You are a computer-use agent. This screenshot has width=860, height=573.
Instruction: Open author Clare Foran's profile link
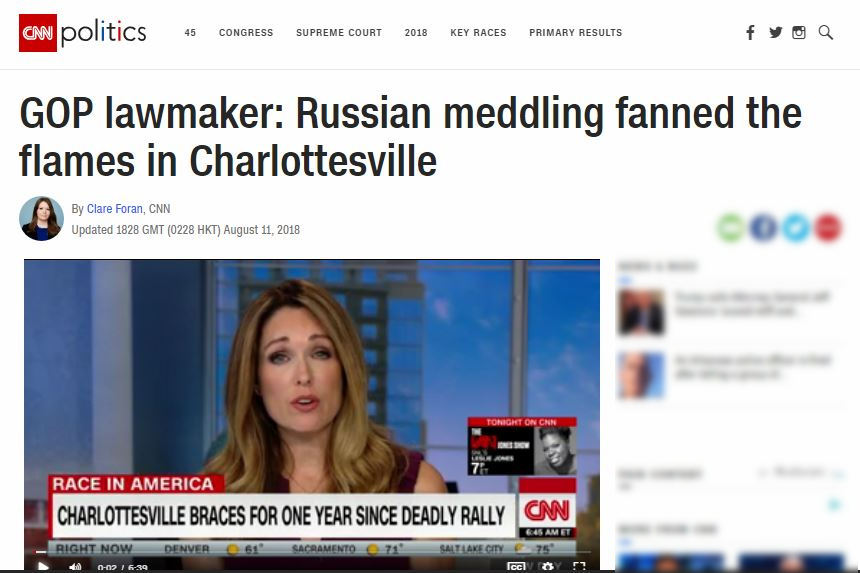click(x=115, y=209)
